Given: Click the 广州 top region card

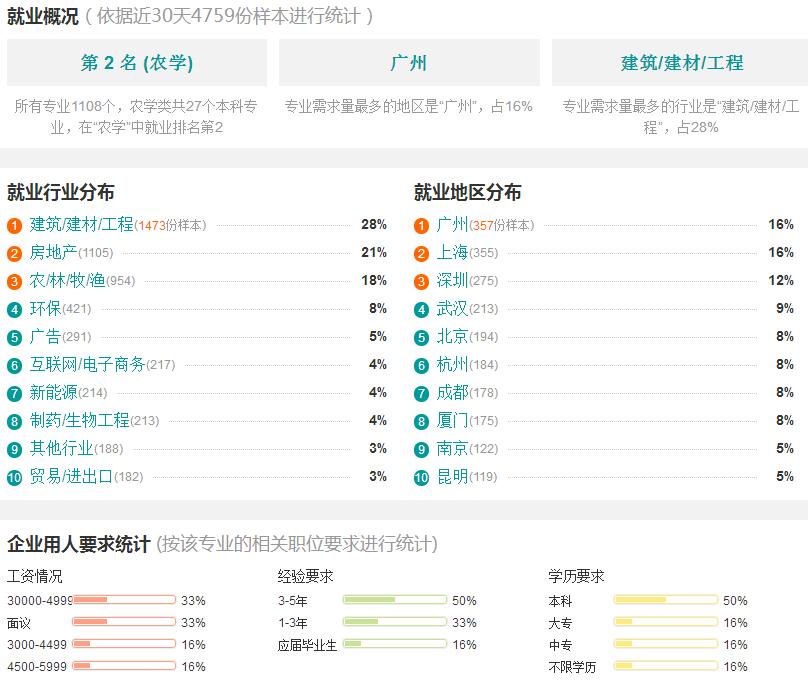Looking at the screenshot, I should click(x=409, y=62).
